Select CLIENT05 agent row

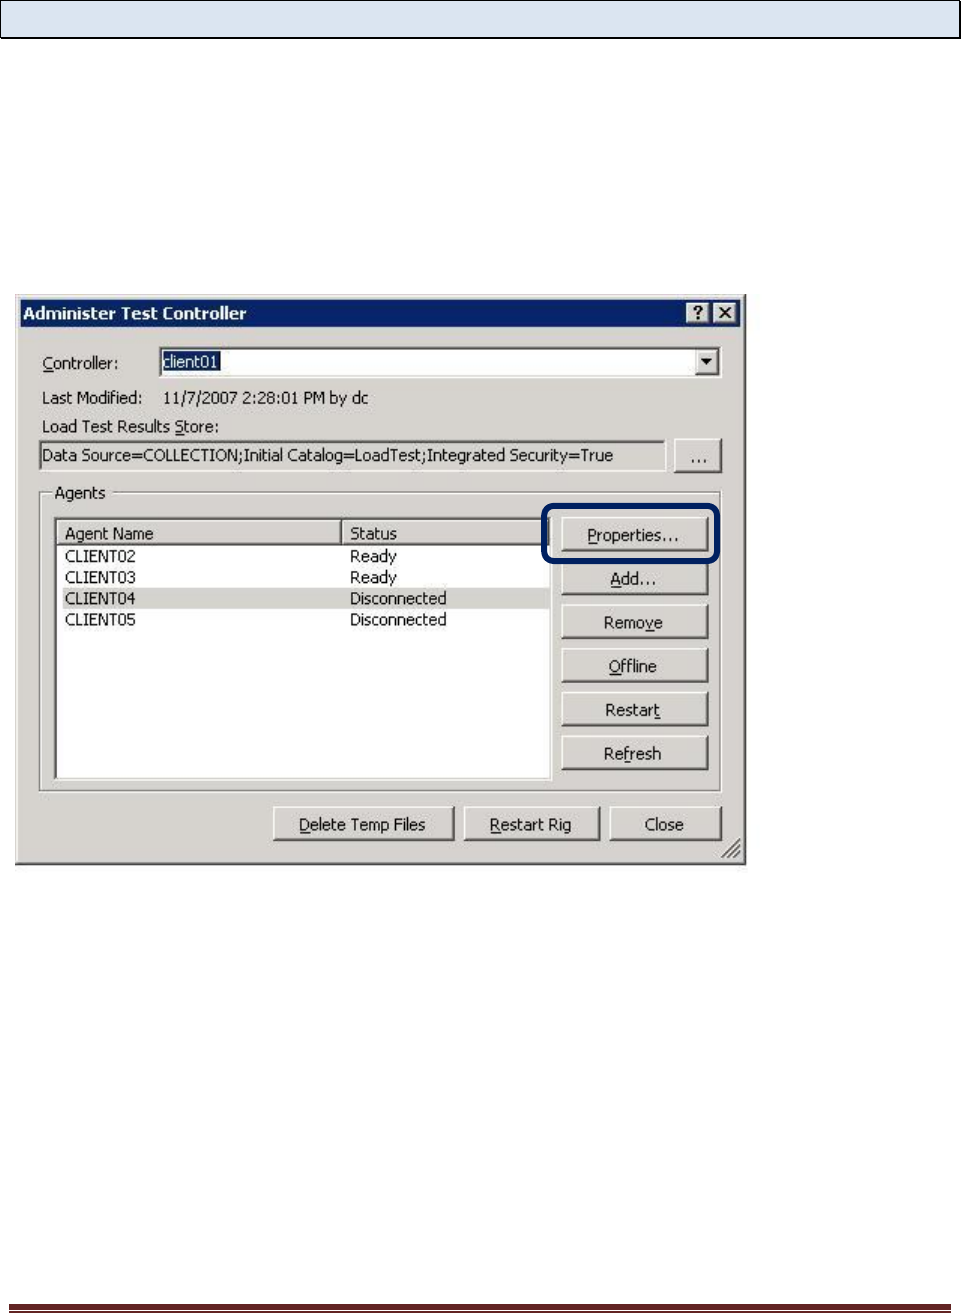click(304, 619)
